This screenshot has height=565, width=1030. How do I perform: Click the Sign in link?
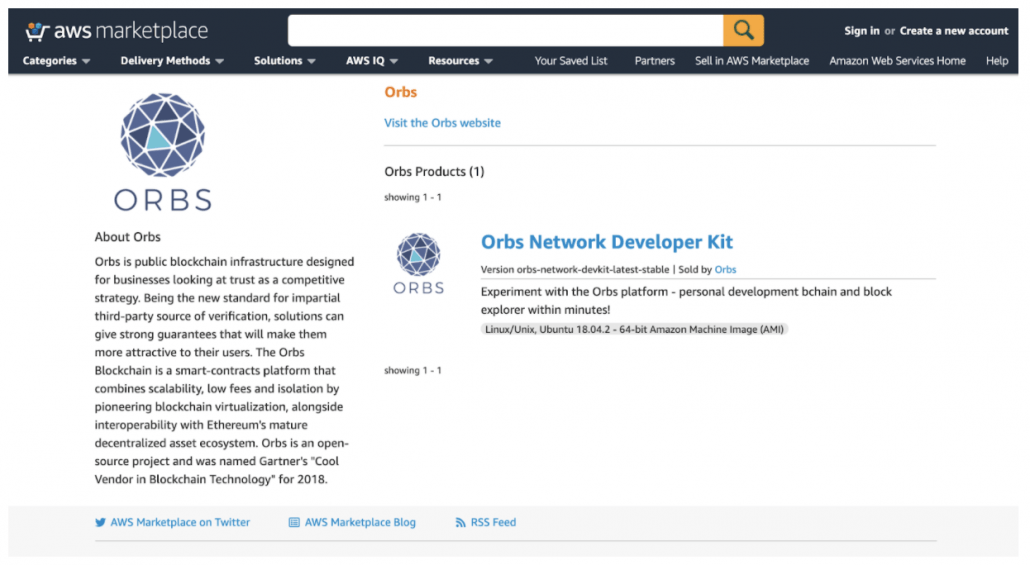click(x=861, y=31)
